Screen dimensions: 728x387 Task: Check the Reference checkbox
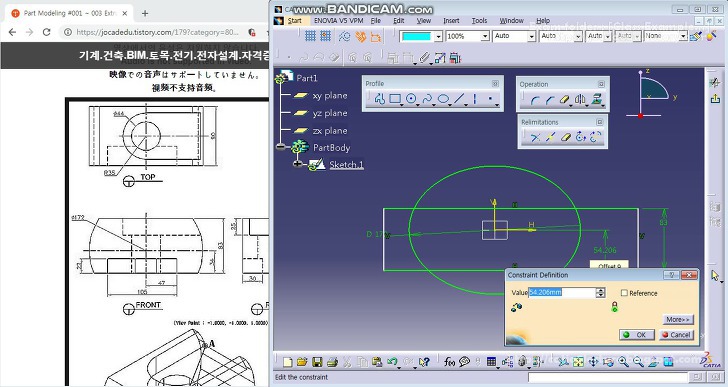(624, 293)
